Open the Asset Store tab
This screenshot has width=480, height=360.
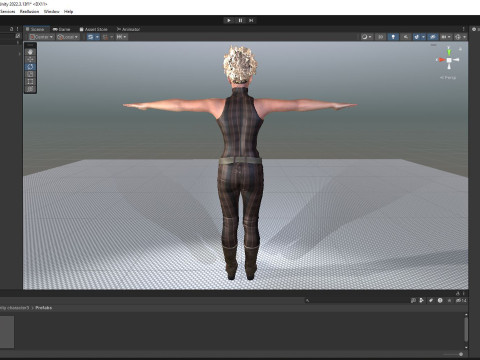93,29
